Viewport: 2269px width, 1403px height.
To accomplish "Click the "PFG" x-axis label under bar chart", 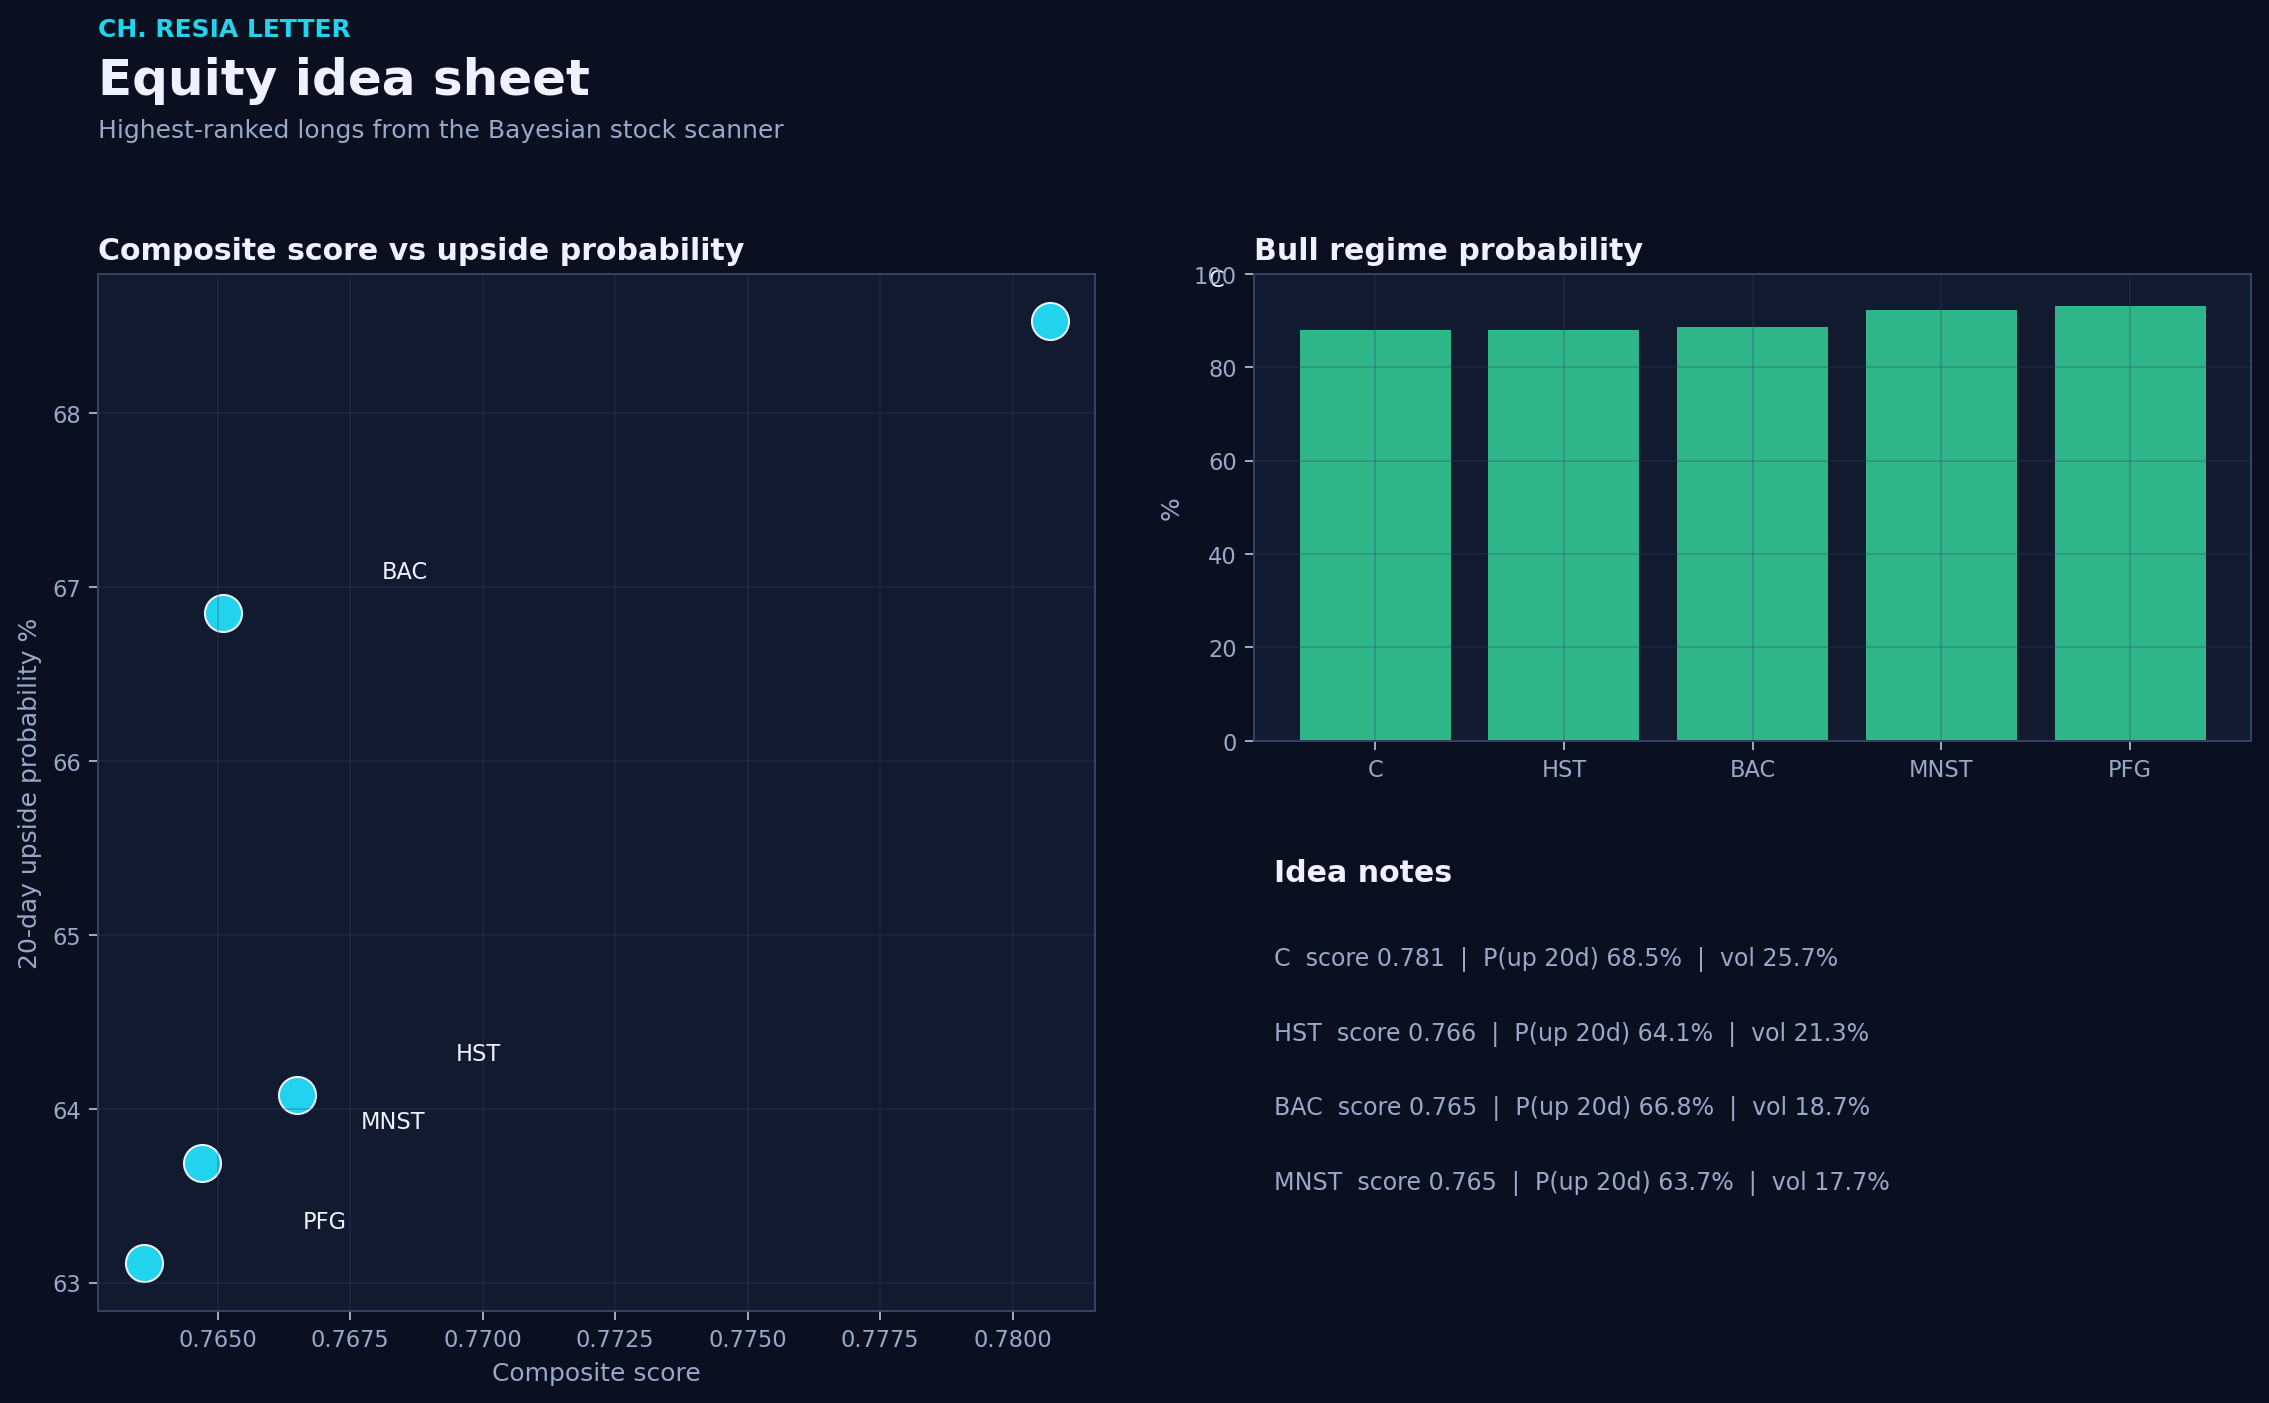I will [x=2130, y=770].
